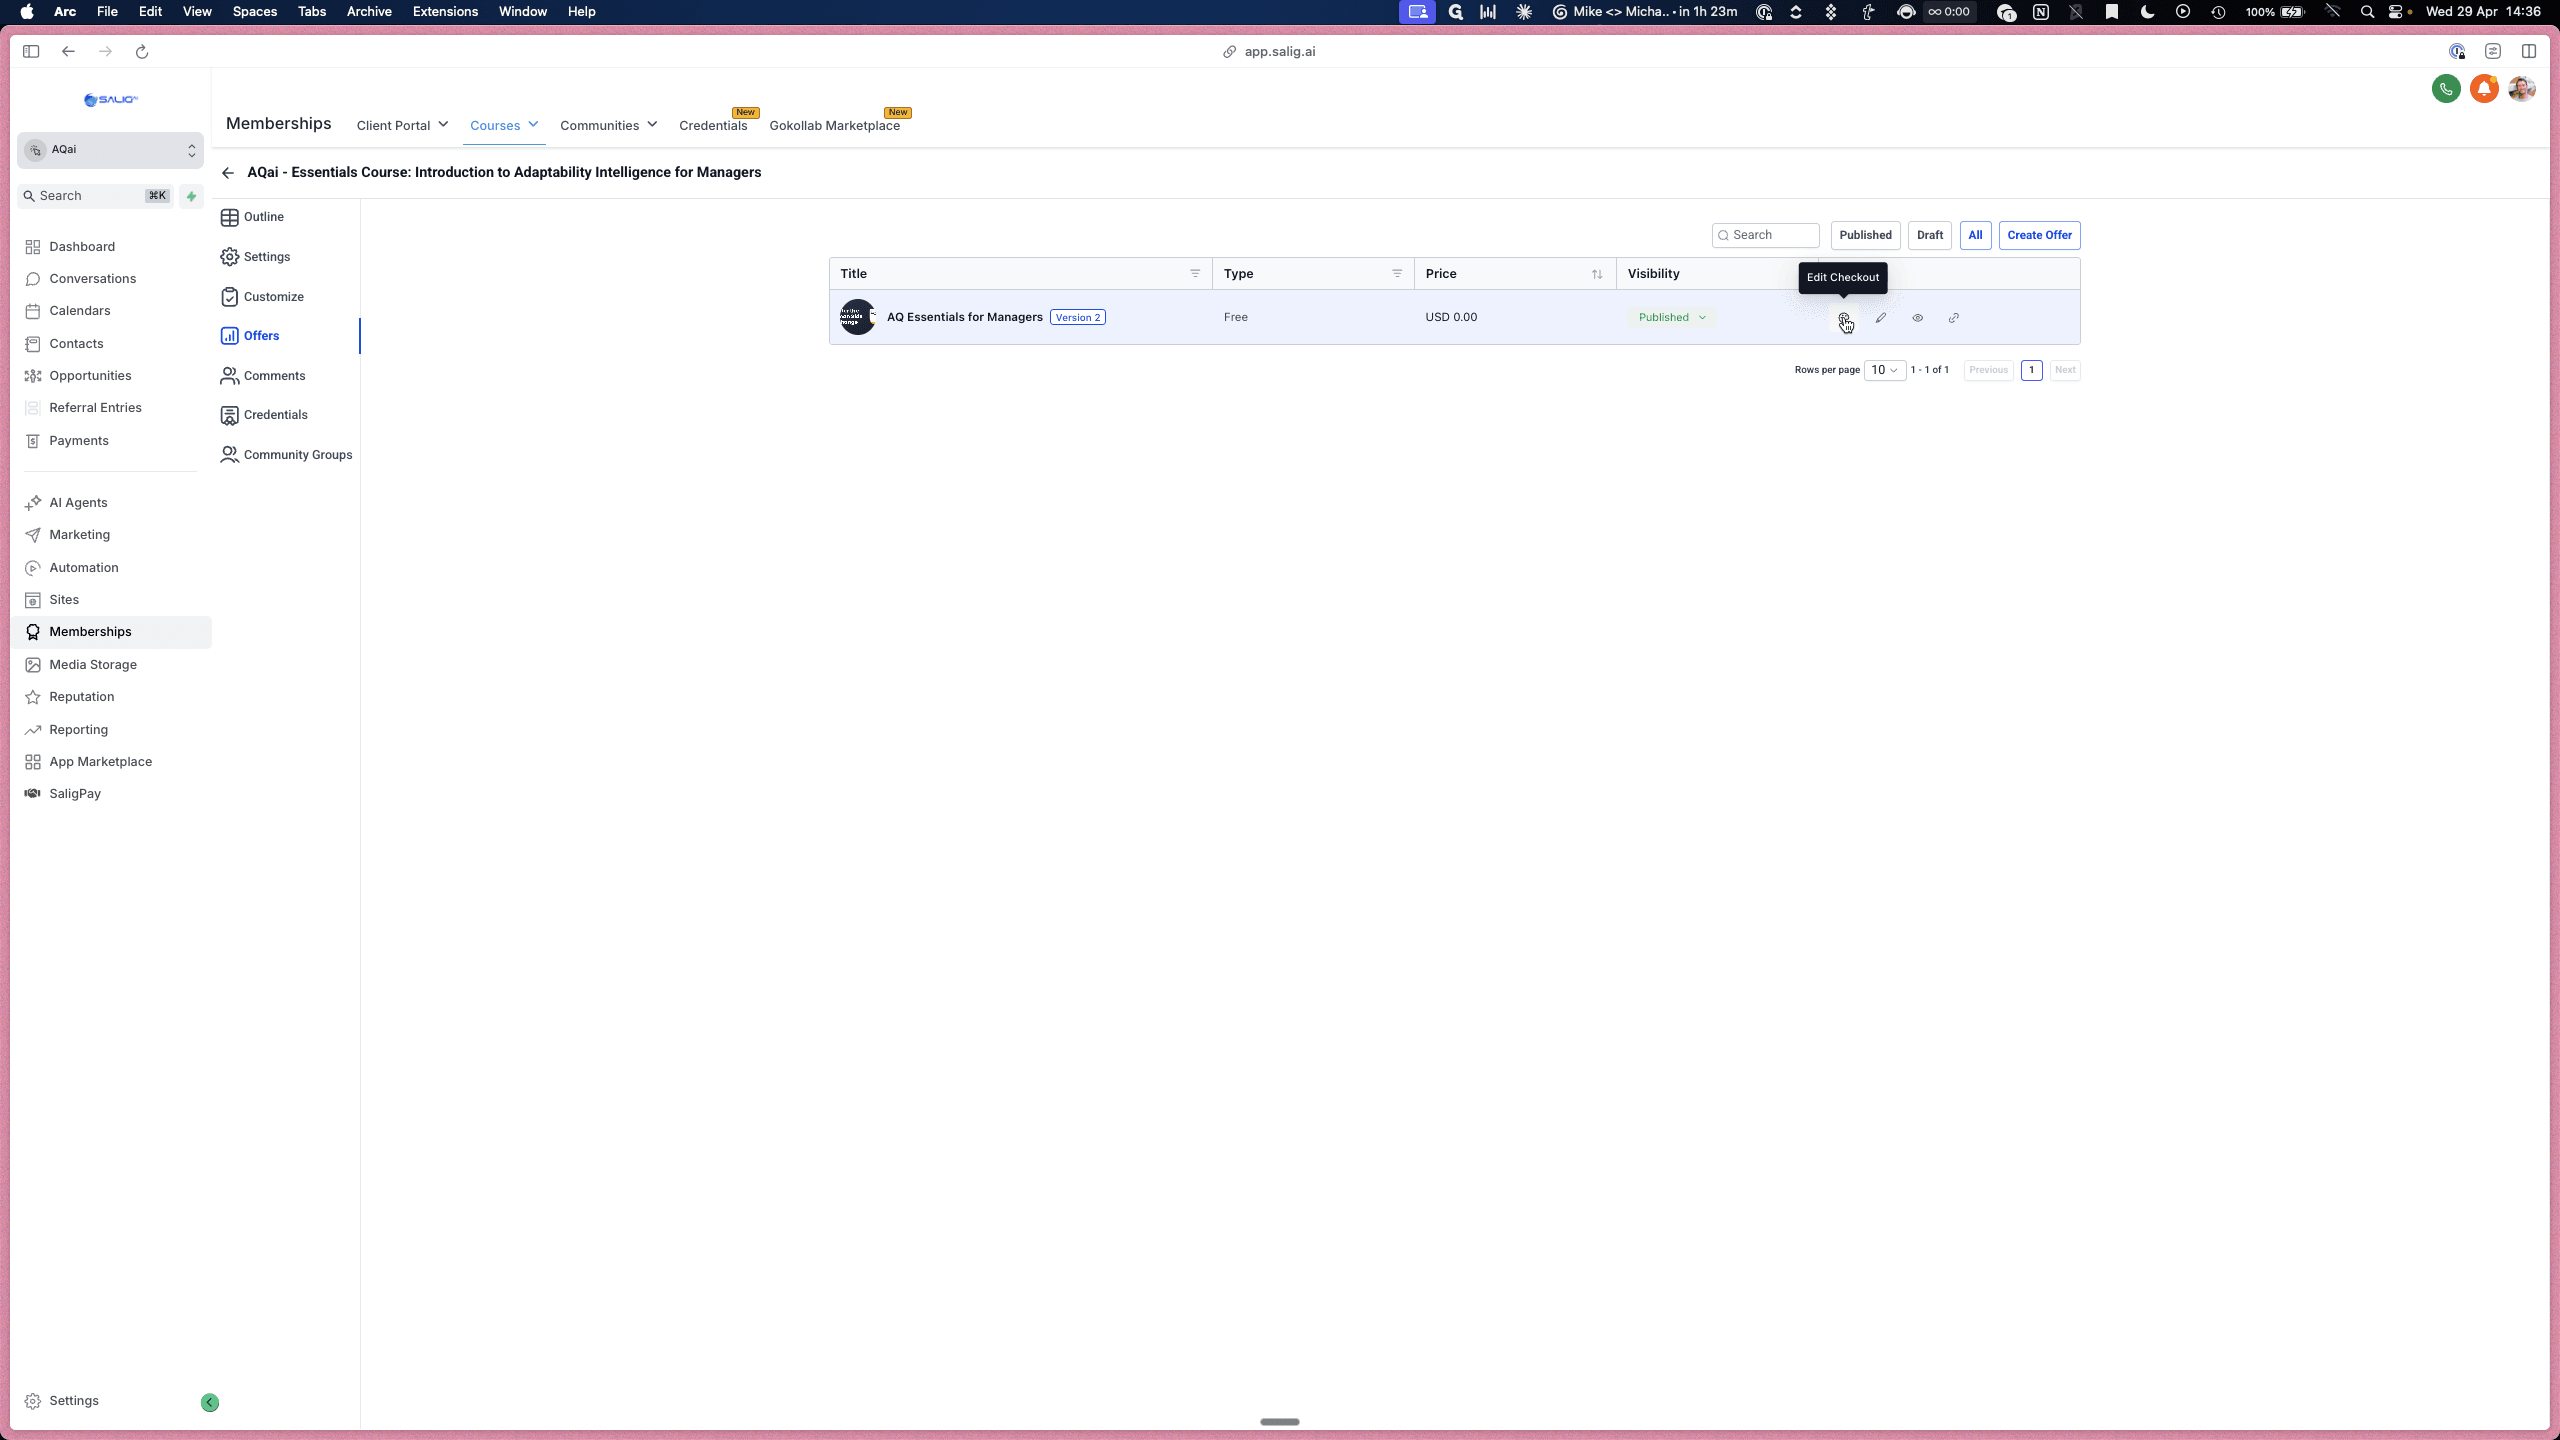Open the AQai account switcher
The image size is (2560, 1440).
110,150
